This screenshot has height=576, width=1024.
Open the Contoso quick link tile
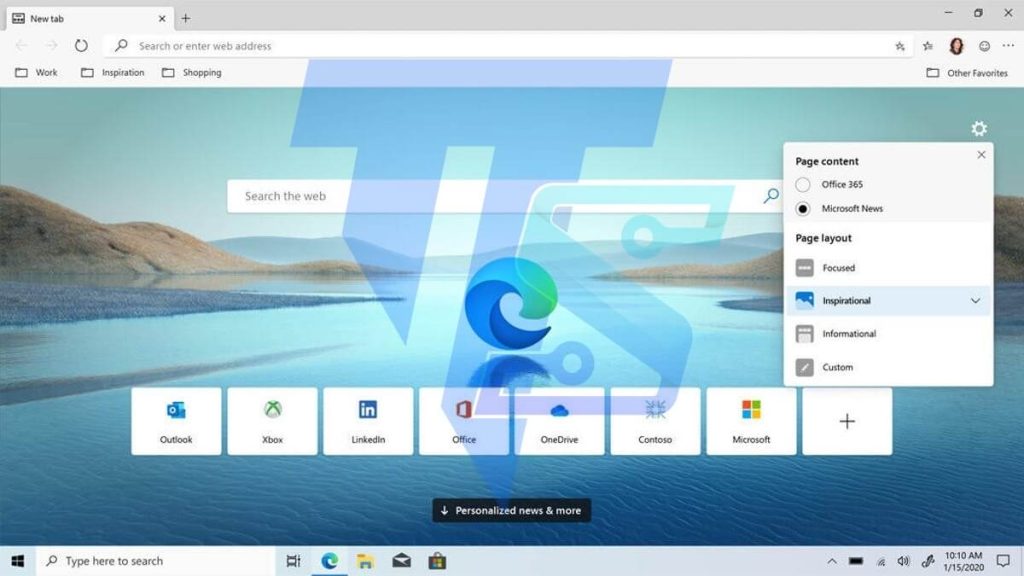click(655, 421)
